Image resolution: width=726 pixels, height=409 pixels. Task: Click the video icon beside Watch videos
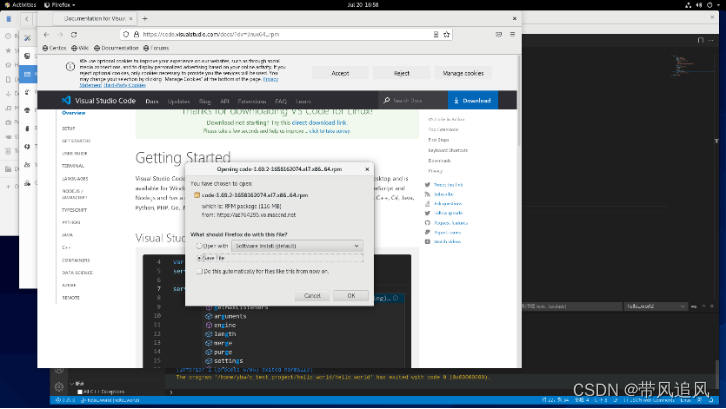click(427, 242)
